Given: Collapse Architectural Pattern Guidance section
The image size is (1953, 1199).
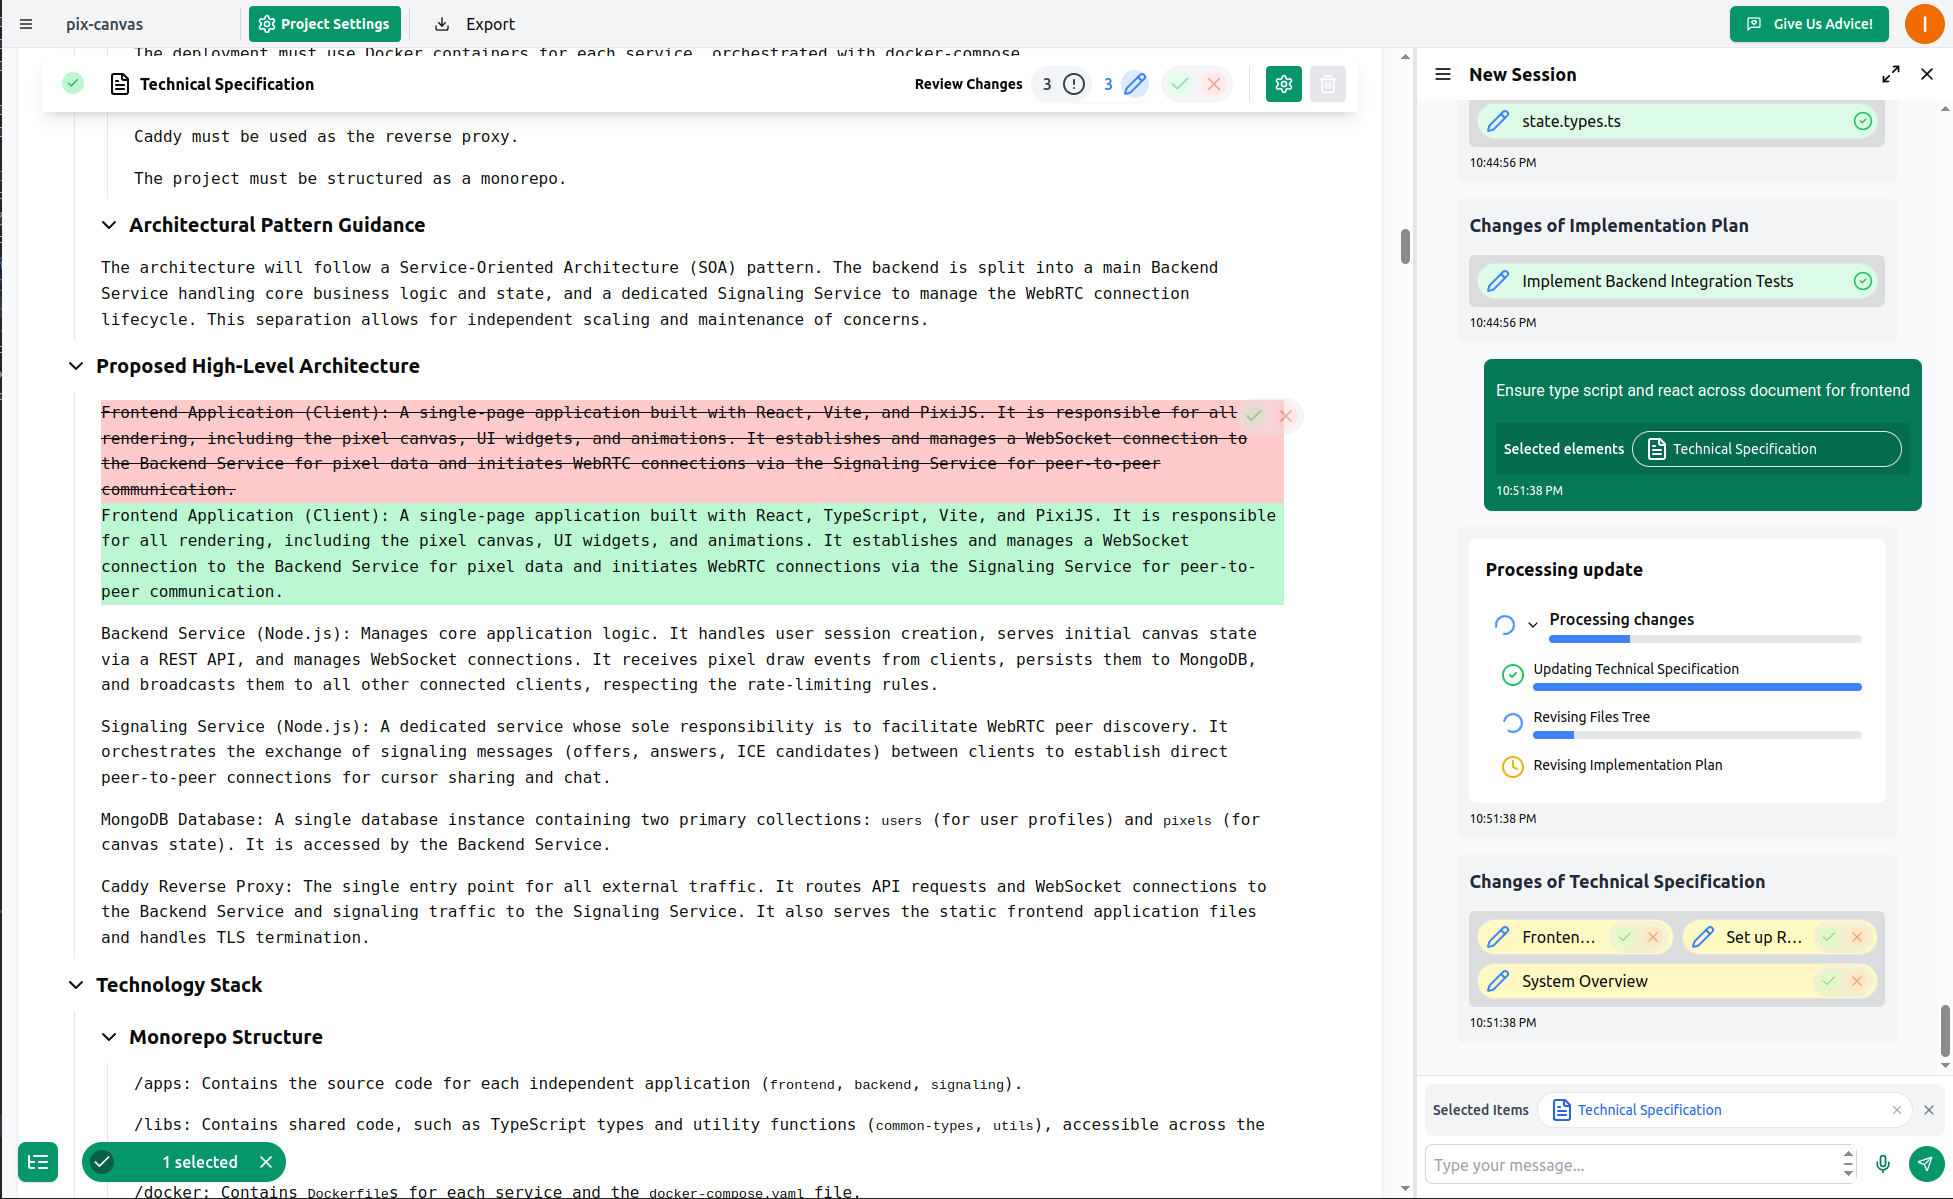Looking at the screenshot, I should (109, 225).
